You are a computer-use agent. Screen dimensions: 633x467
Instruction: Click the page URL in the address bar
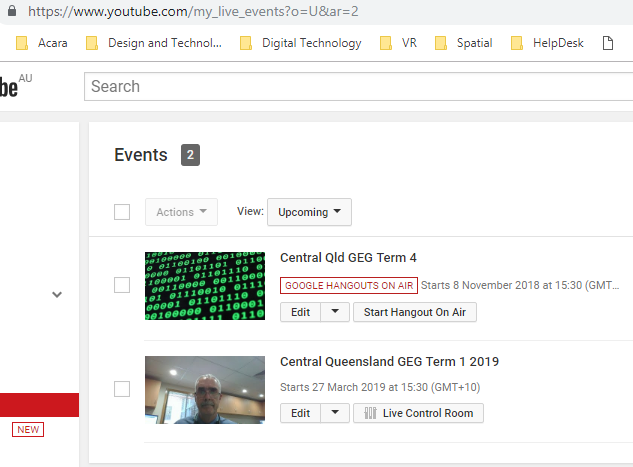193,11
